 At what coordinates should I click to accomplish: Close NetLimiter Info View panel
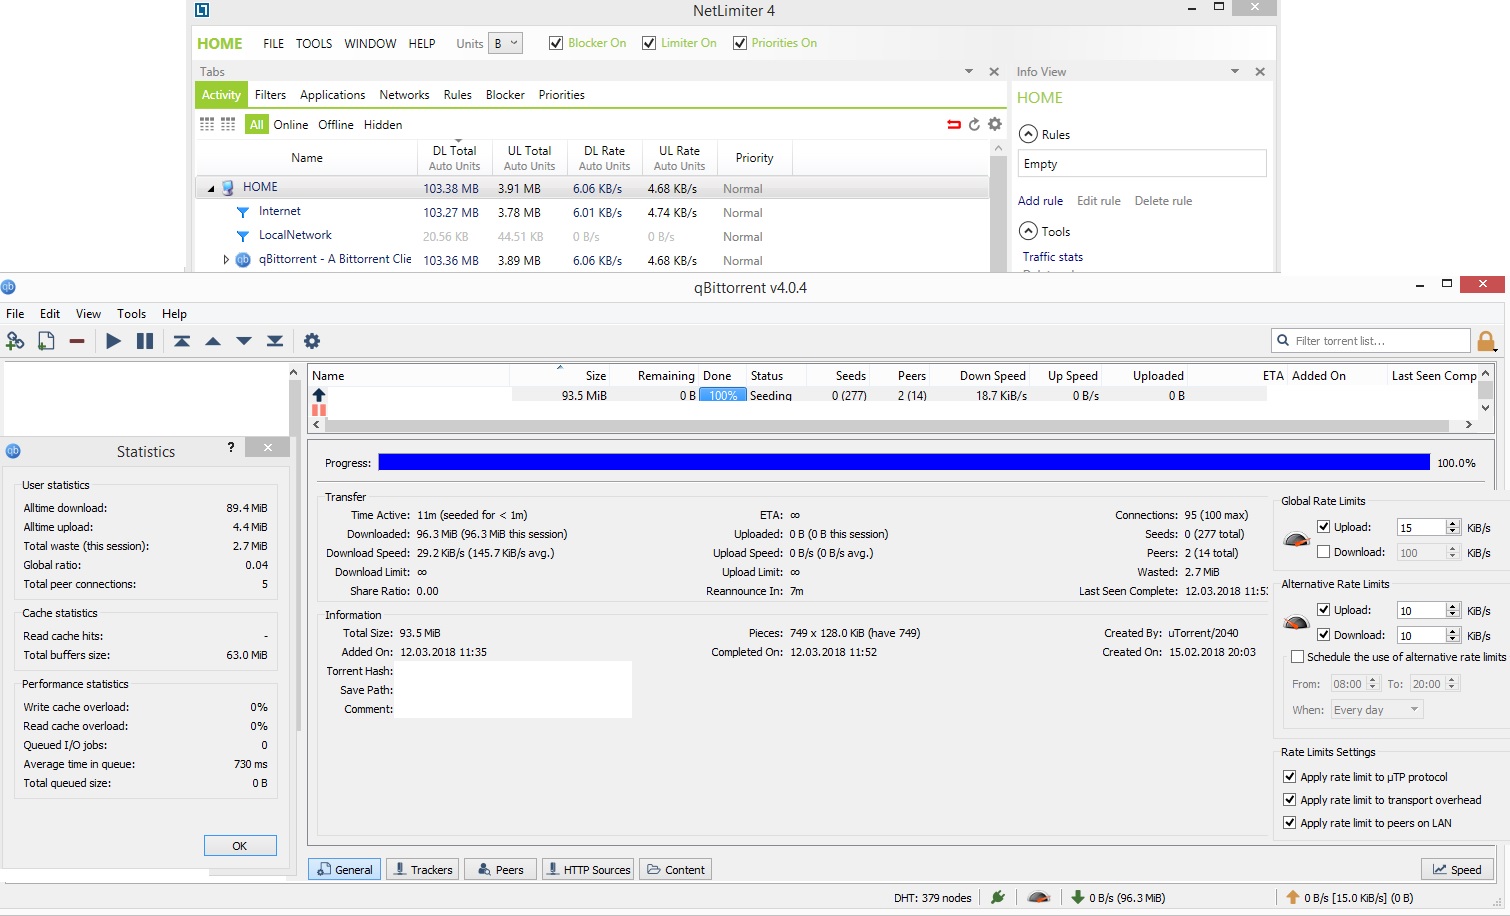[1260, 72]
